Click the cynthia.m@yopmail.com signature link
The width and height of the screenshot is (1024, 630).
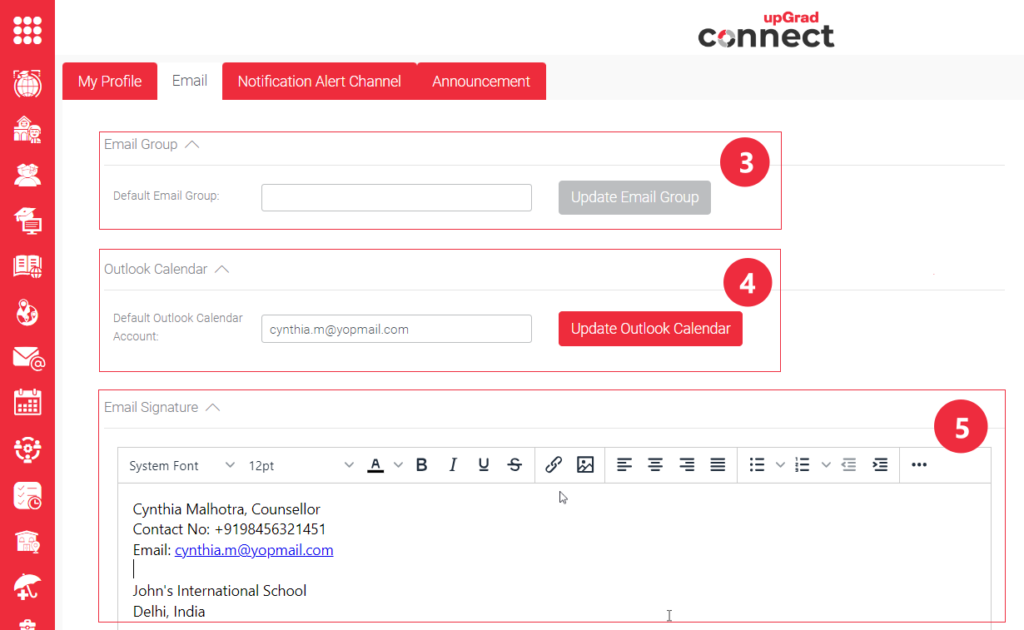pyautogui.click(x=254, y=550)
